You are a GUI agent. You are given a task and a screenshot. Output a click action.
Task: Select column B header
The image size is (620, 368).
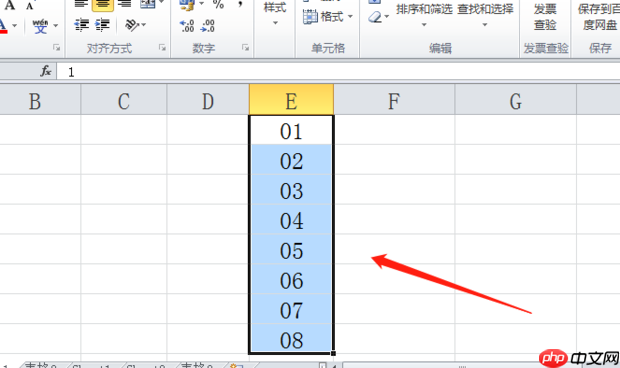coord(40,101)
